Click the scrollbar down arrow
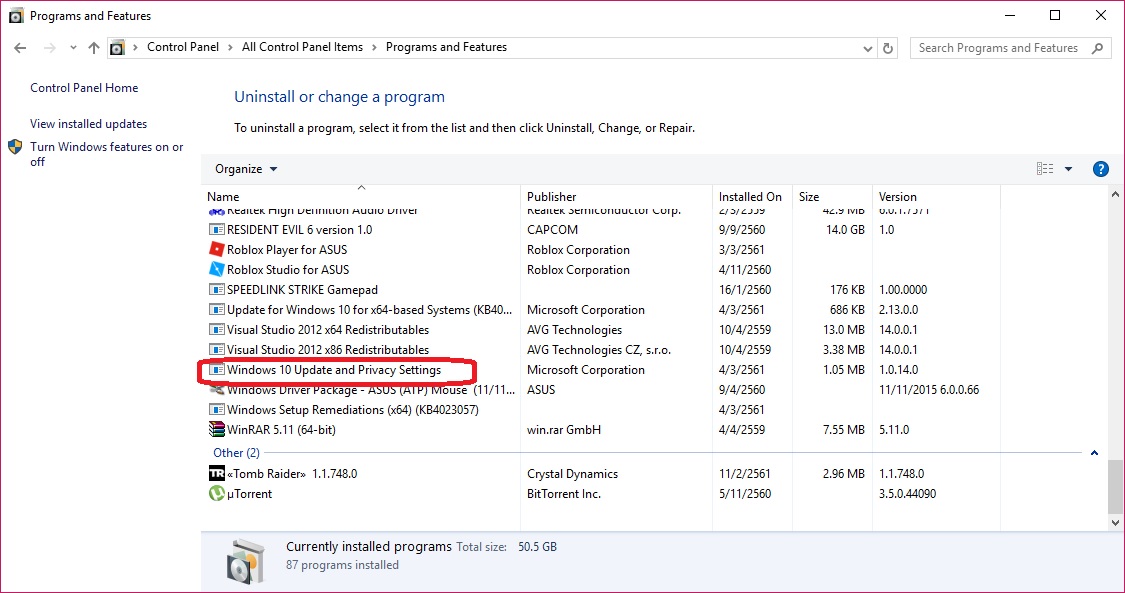 click(x=1116, y=523)
